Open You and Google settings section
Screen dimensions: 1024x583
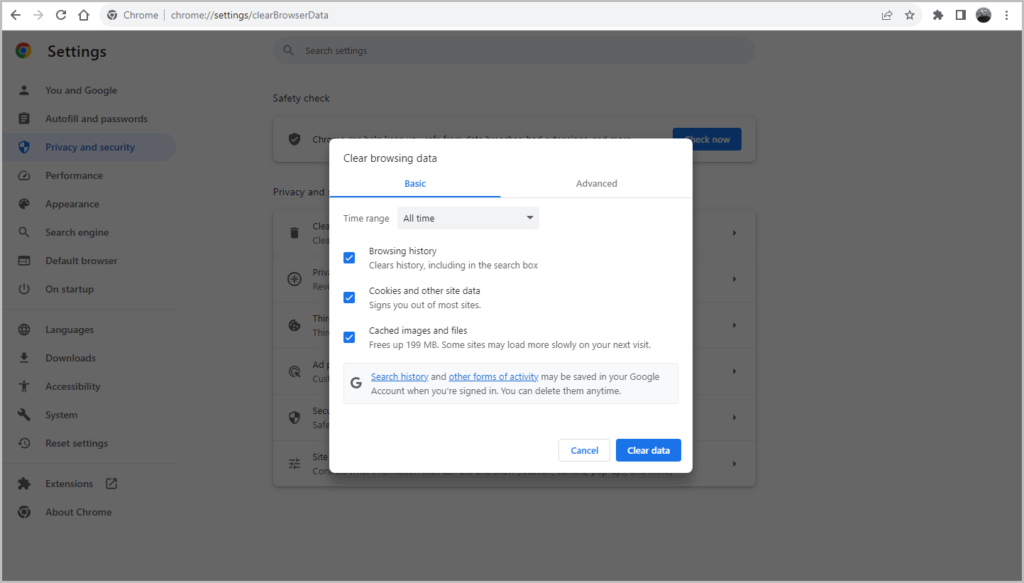pyautogui.click(x=81, y=90)
